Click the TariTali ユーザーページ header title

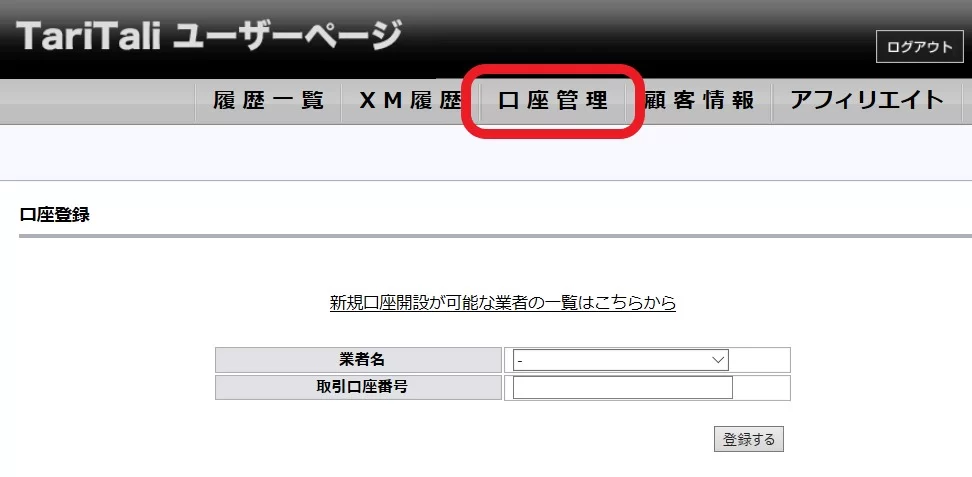[210, 35]
